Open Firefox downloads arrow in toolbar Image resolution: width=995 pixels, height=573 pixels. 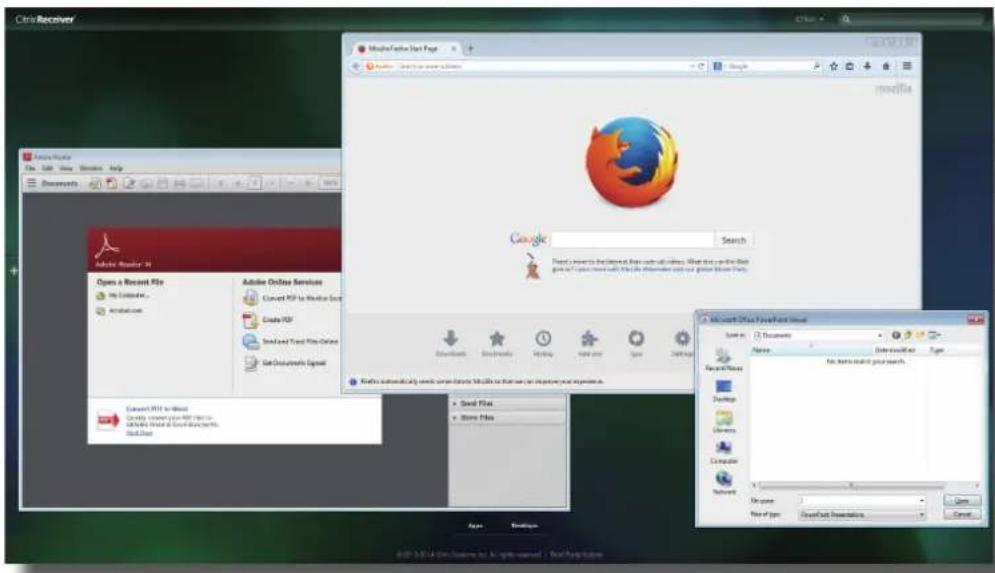[867, 66]
